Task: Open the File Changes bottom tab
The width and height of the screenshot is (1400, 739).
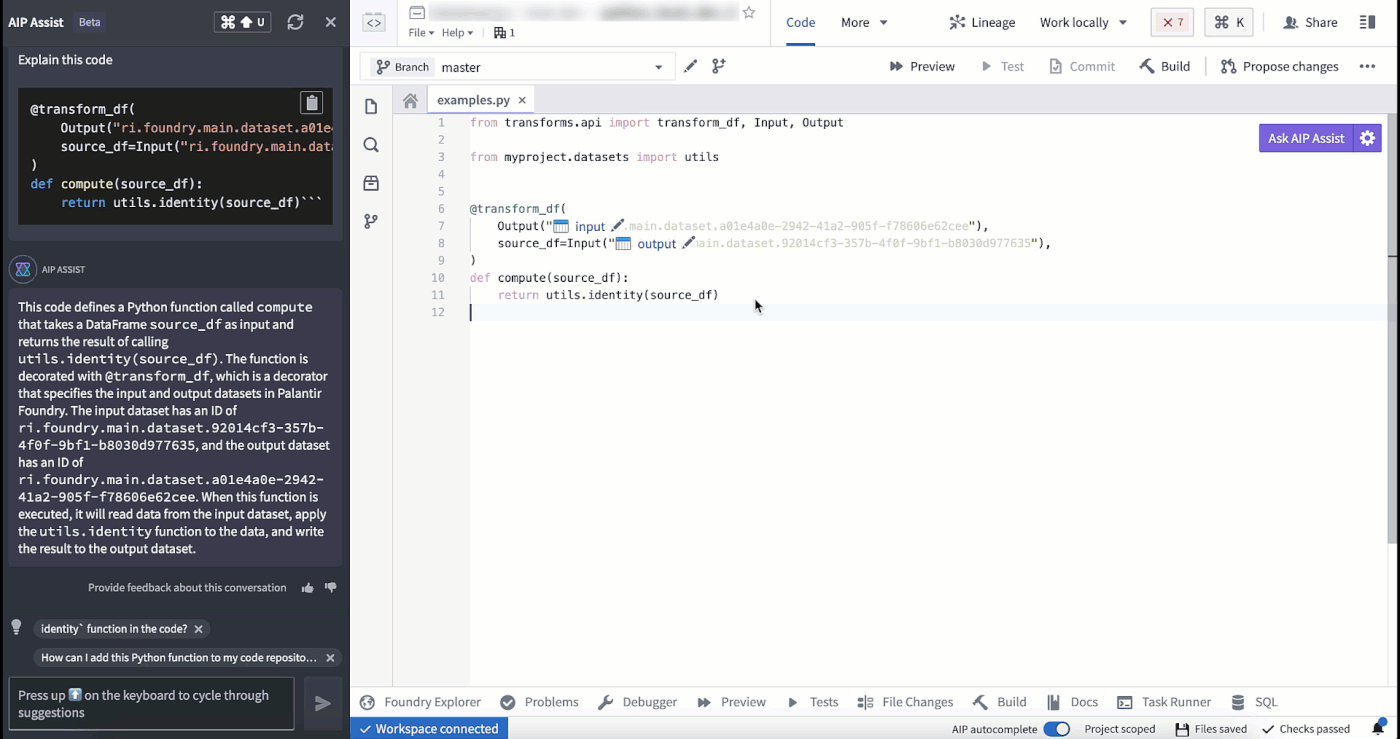Action: coord(906,702)
